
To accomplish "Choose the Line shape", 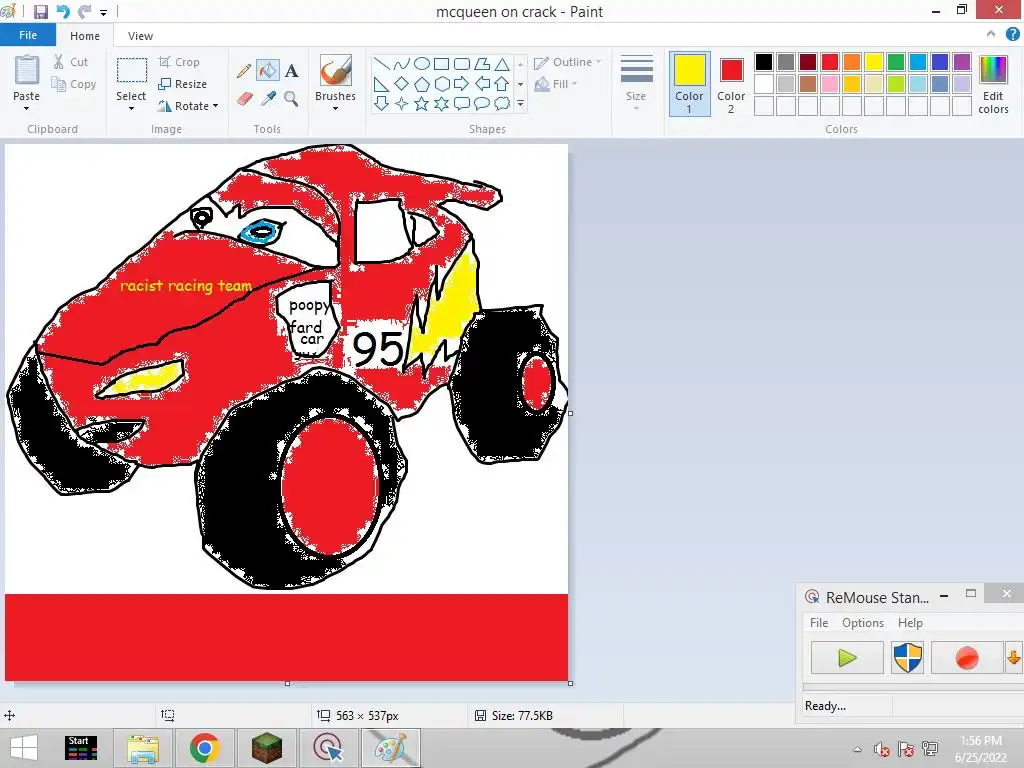I will [x=382, y=63].
